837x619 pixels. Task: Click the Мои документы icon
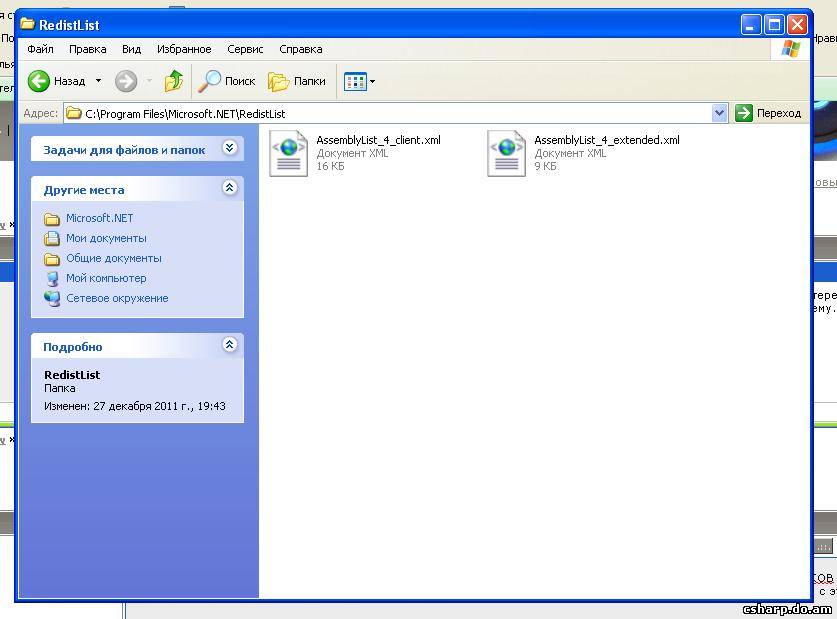click(x=52, y=239)
